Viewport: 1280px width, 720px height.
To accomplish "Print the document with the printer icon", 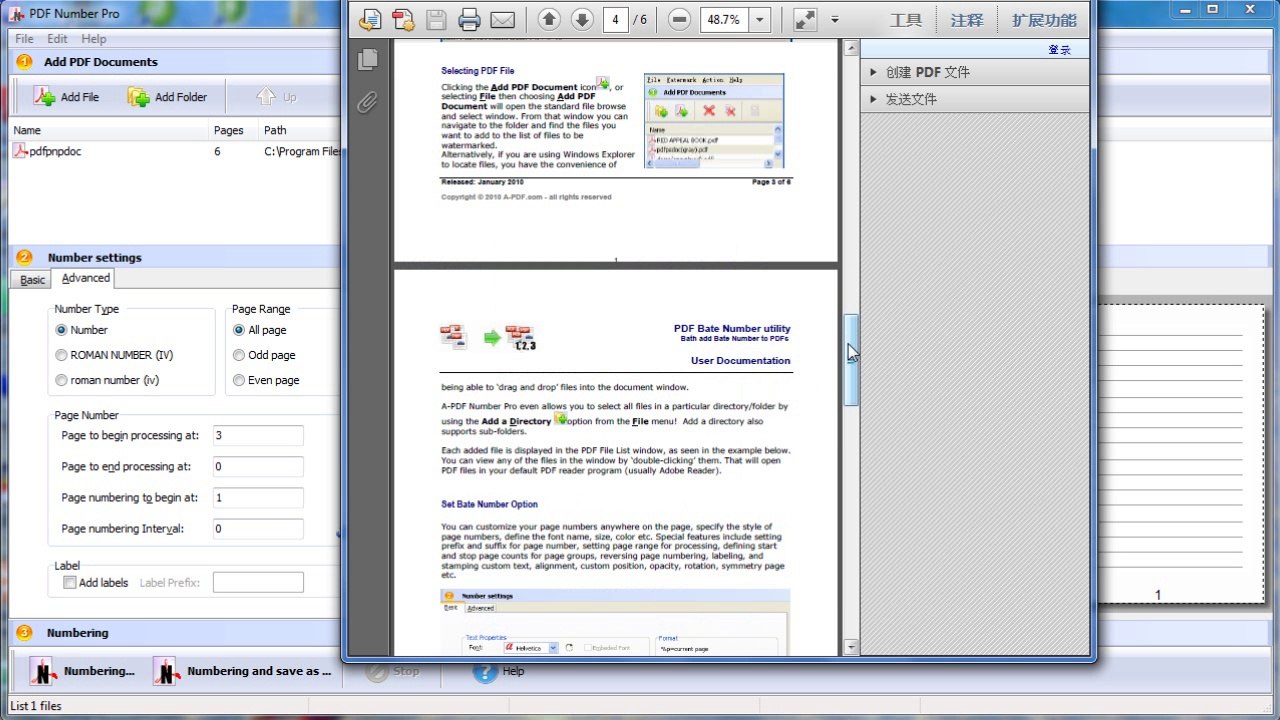I will pos(469,20).
